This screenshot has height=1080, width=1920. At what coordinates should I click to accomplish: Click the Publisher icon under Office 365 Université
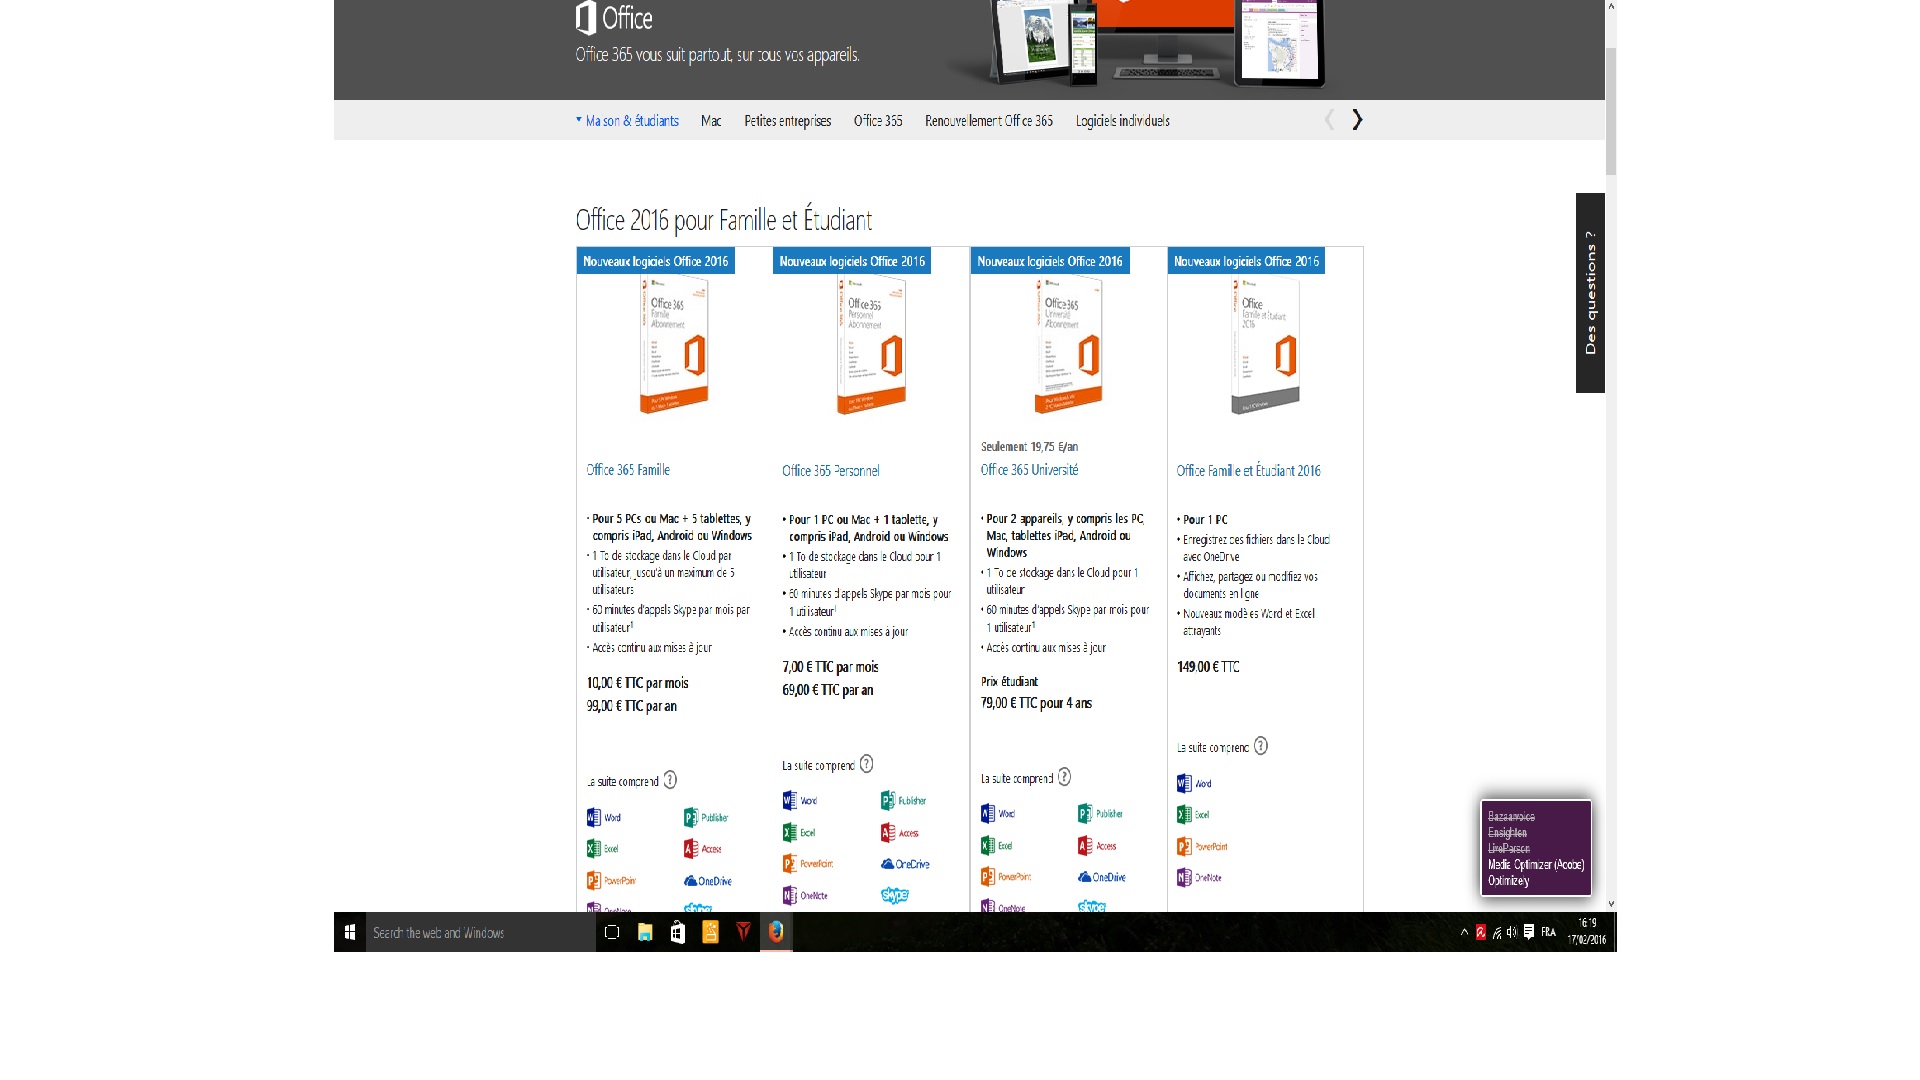click(1085, 814)
